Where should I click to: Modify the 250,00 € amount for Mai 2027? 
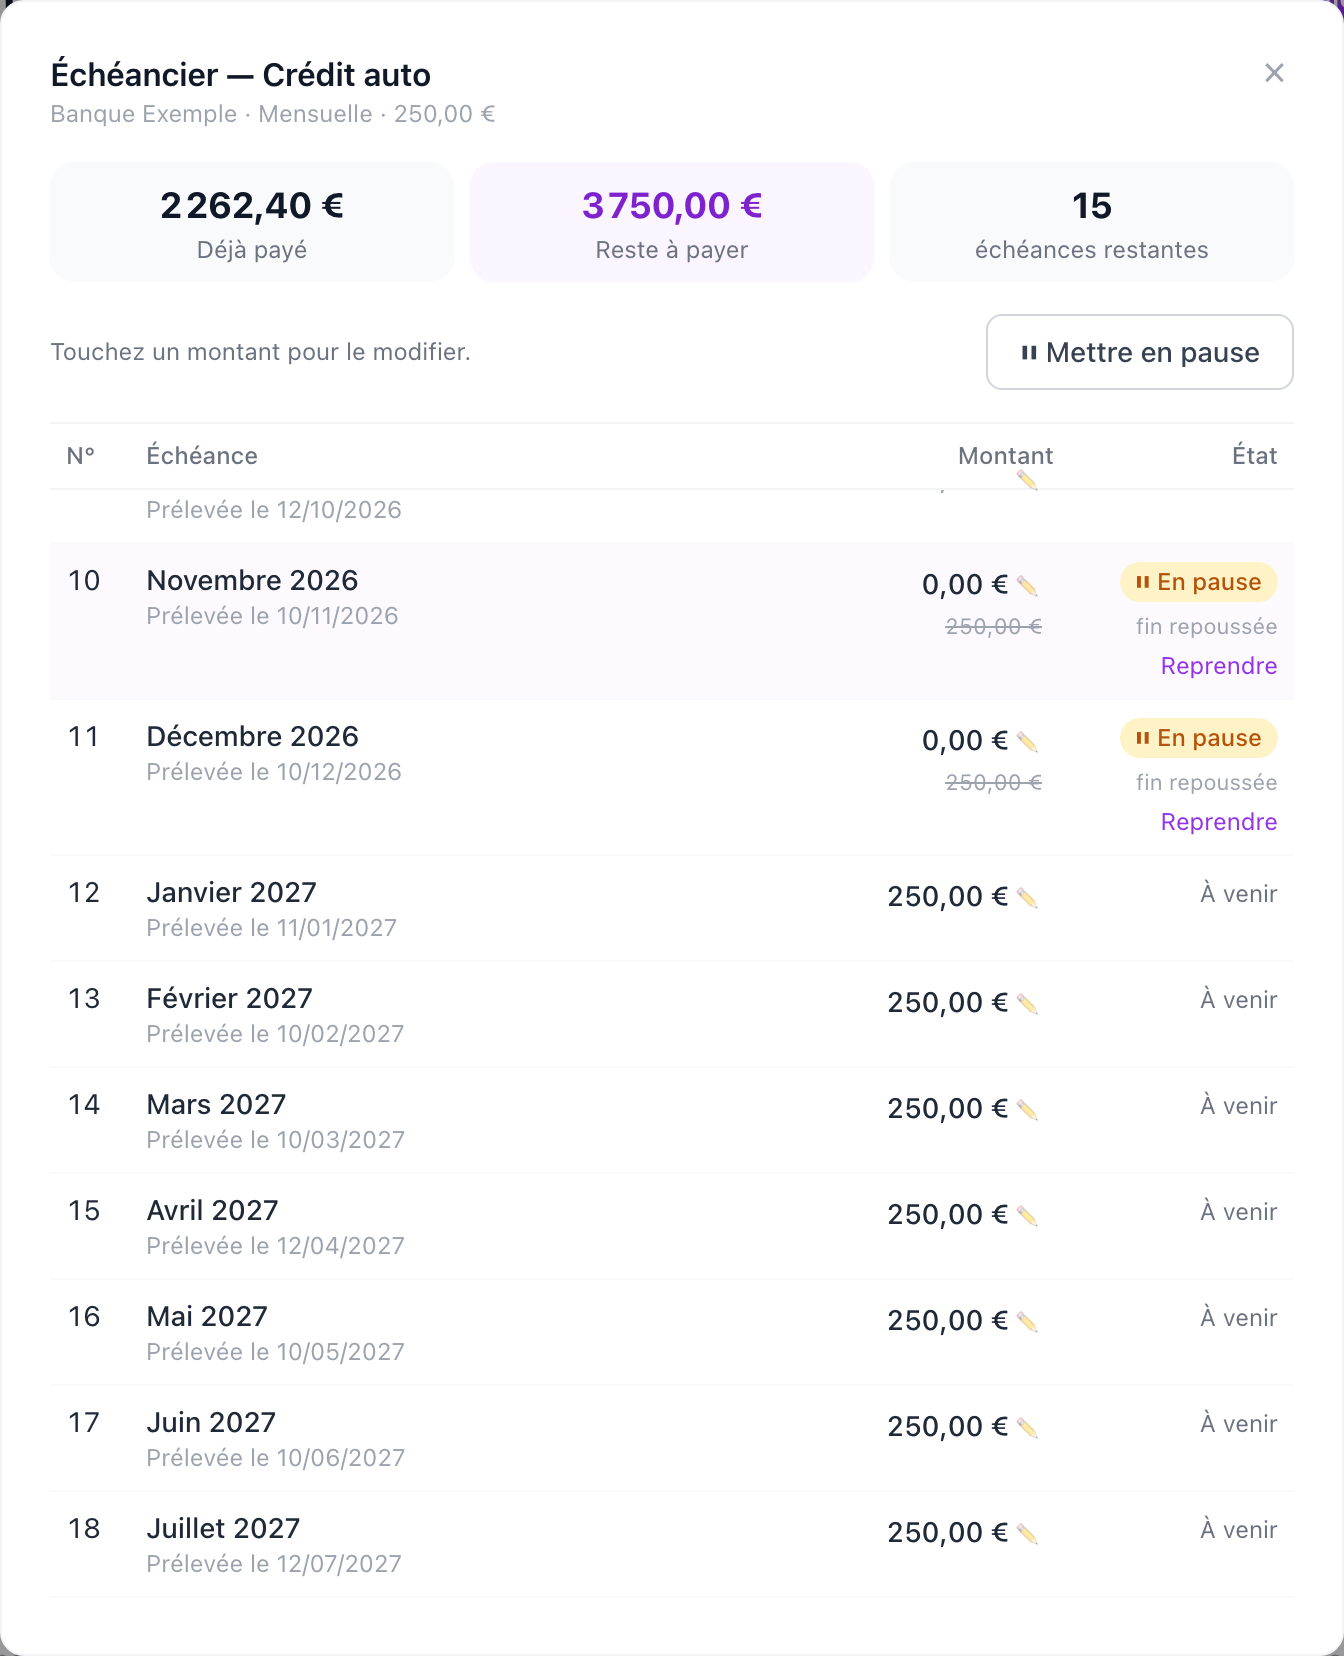948,1321
